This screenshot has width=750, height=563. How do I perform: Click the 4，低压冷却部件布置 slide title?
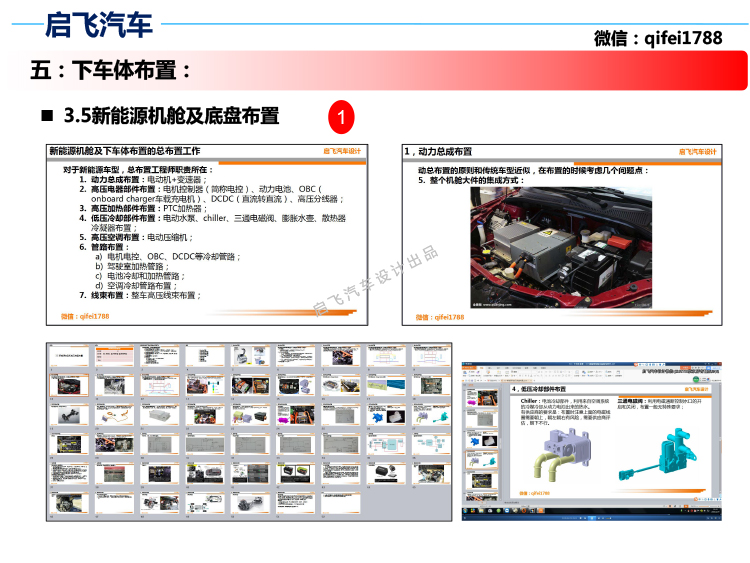[540, 389]
